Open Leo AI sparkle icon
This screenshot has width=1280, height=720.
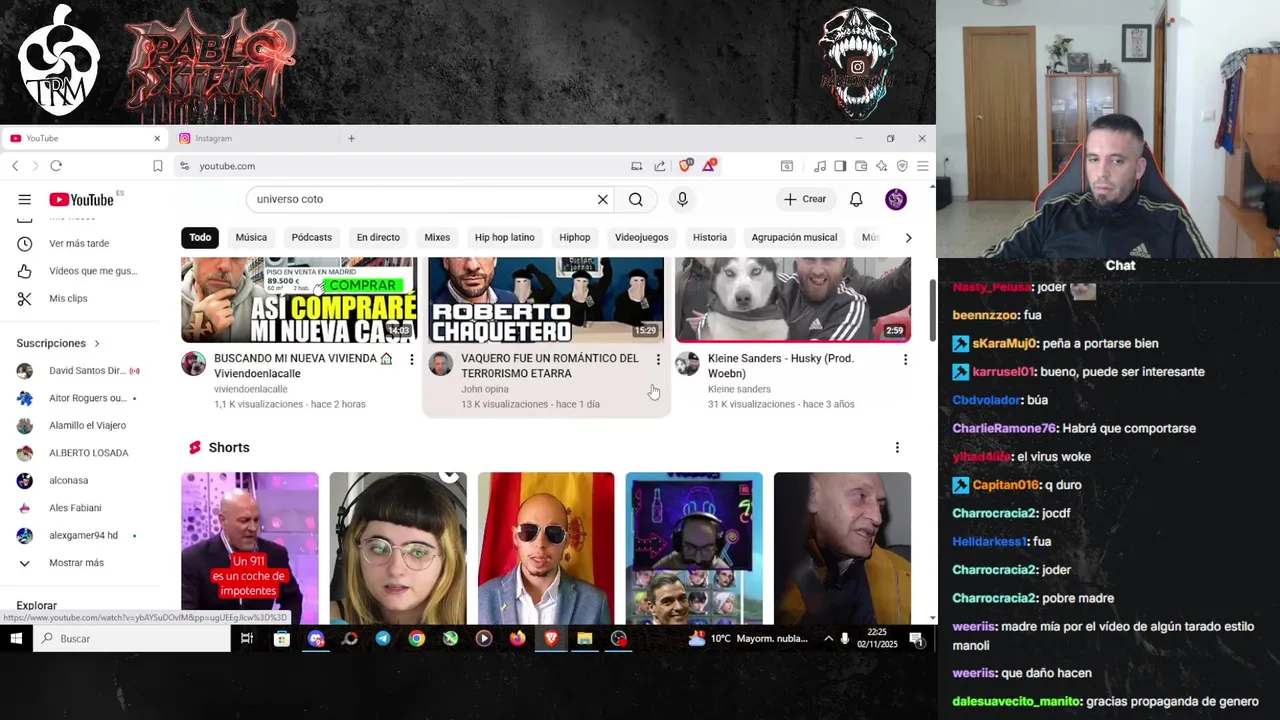tap(881, 166)
